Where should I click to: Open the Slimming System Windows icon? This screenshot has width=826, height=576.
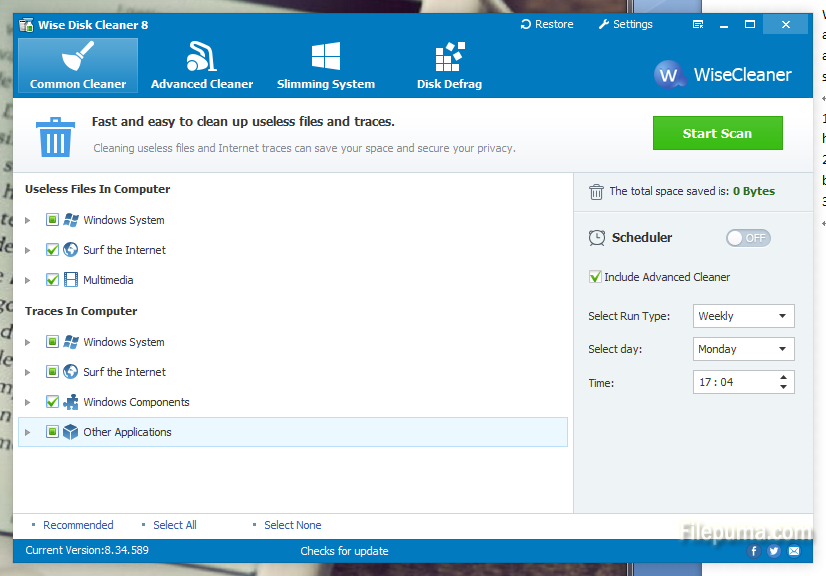pos(325,57)
